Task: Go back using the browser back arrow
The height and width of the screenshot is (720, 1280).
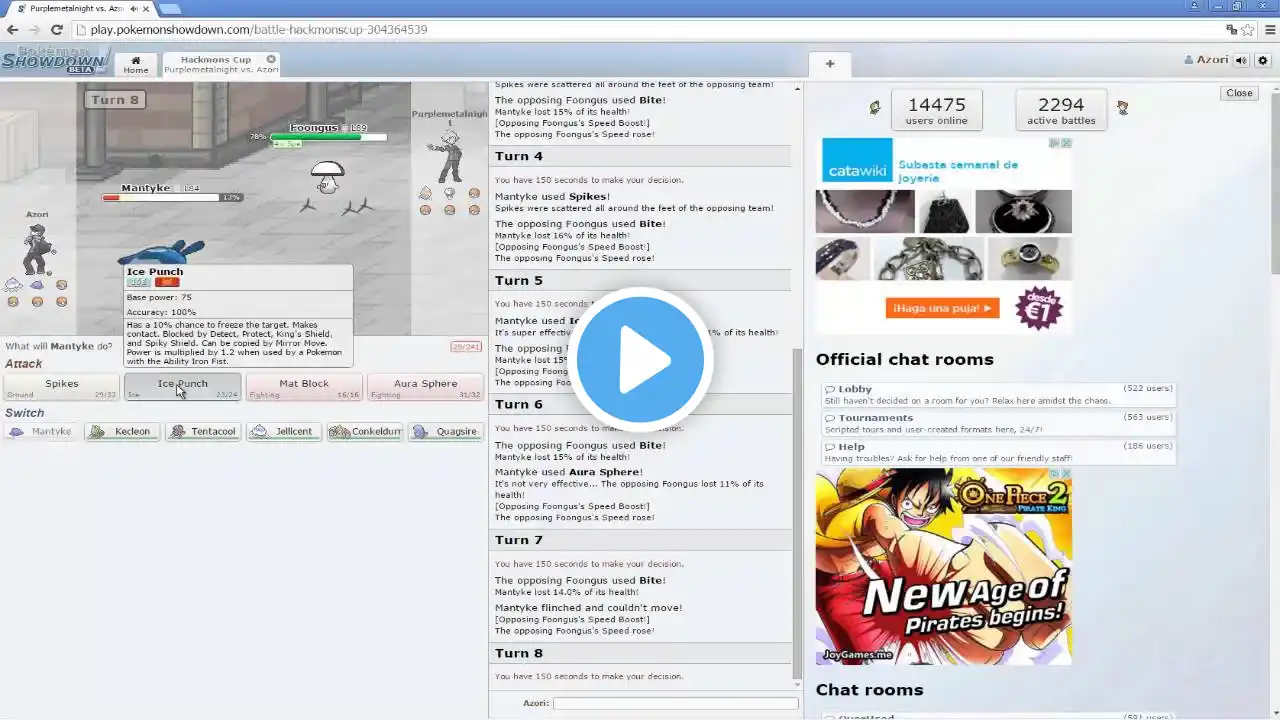Action: click(12, 30)
